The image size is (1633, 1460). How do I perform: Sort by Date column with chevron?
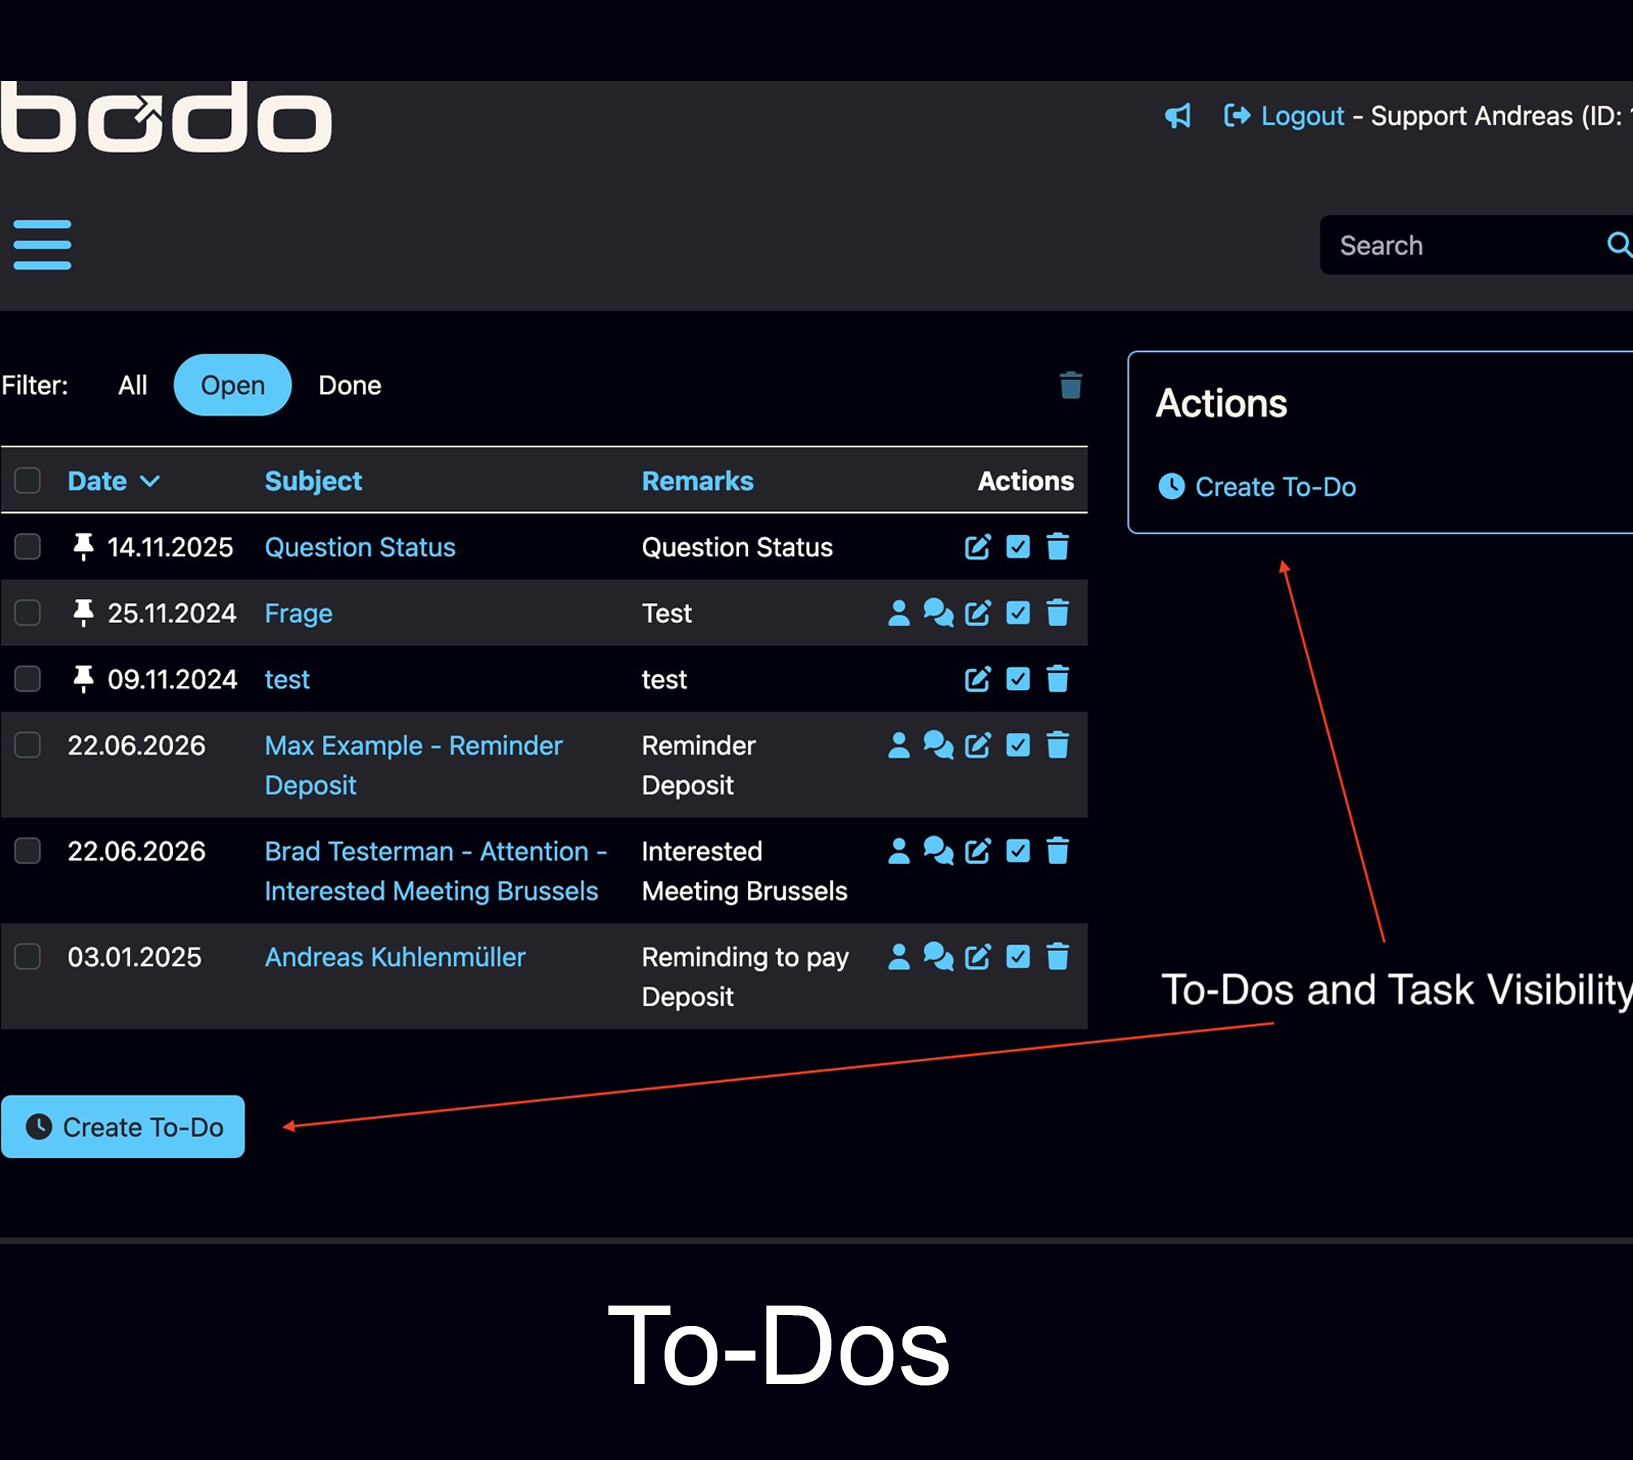(x=114, y=481)
